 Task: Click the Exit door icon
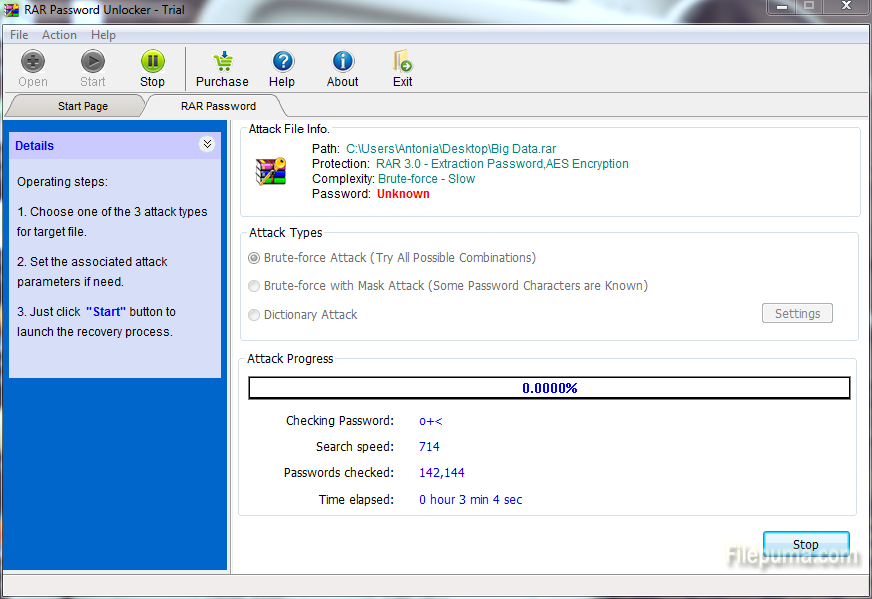[402, 62]
